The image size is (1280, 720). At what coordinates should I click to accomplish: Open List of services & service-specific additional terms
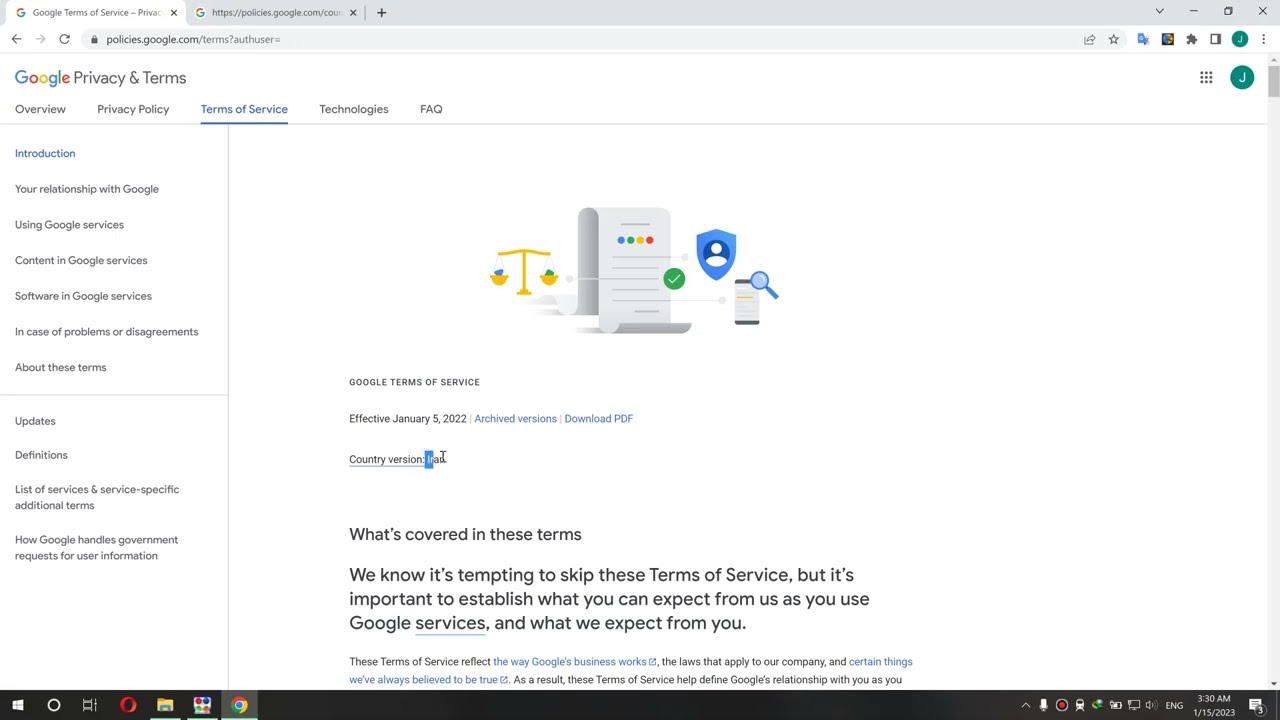[x=97, y=497]
